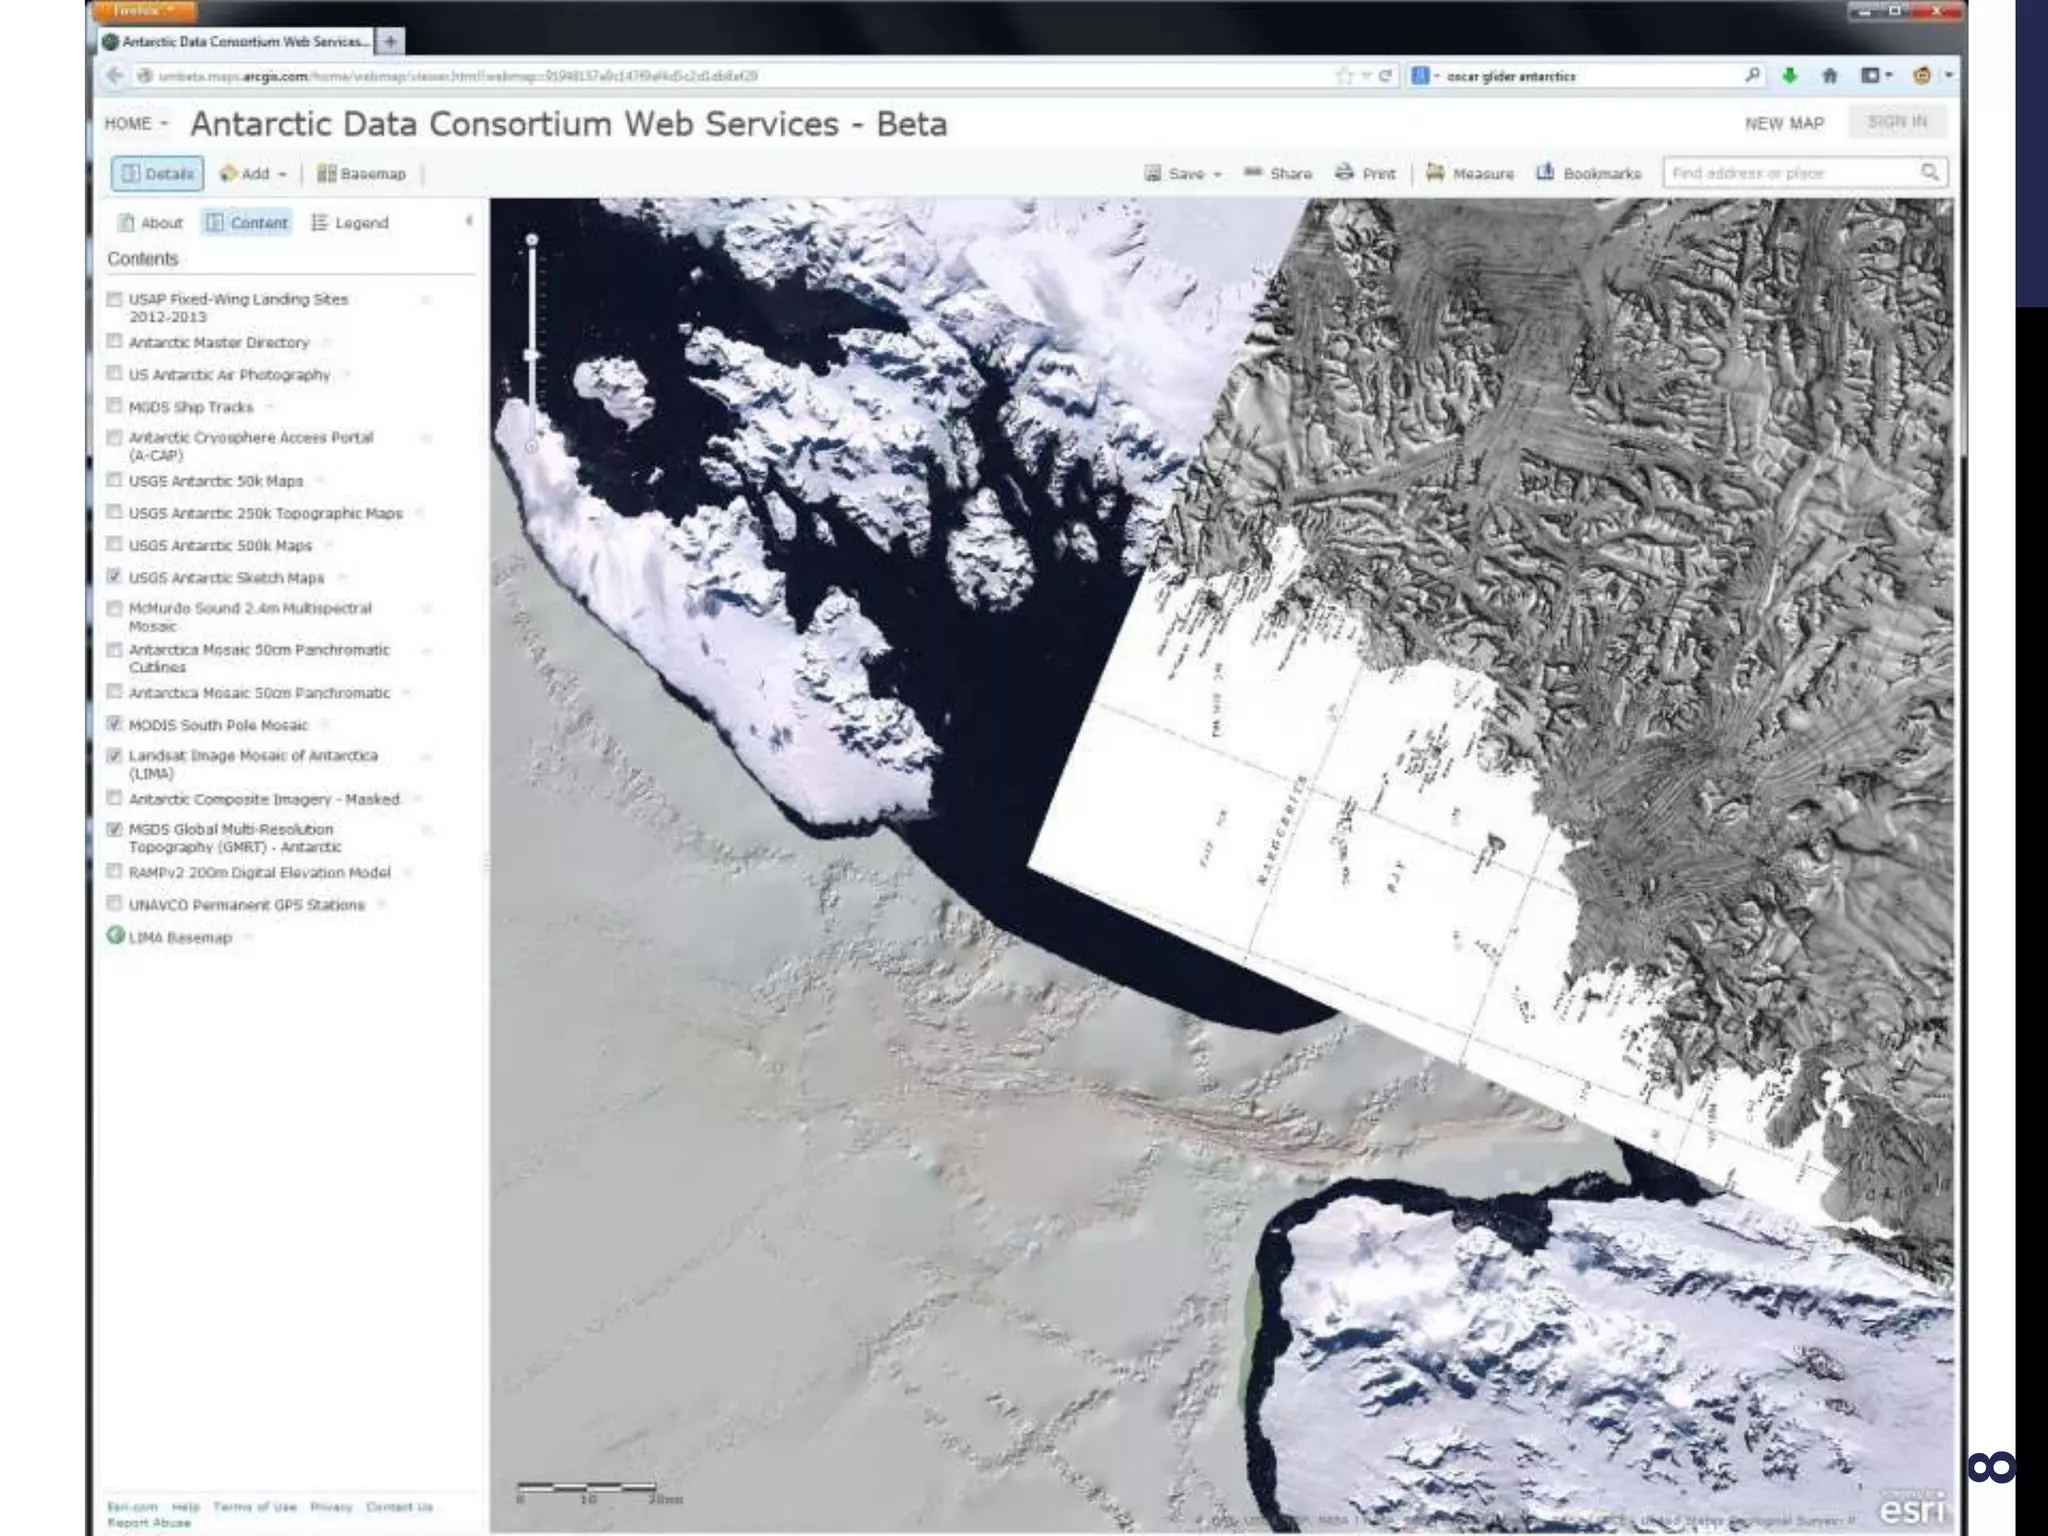Click the search magnifier in address box
The width and height of the screenshot is (2048, 1536).
(1929, 172)
